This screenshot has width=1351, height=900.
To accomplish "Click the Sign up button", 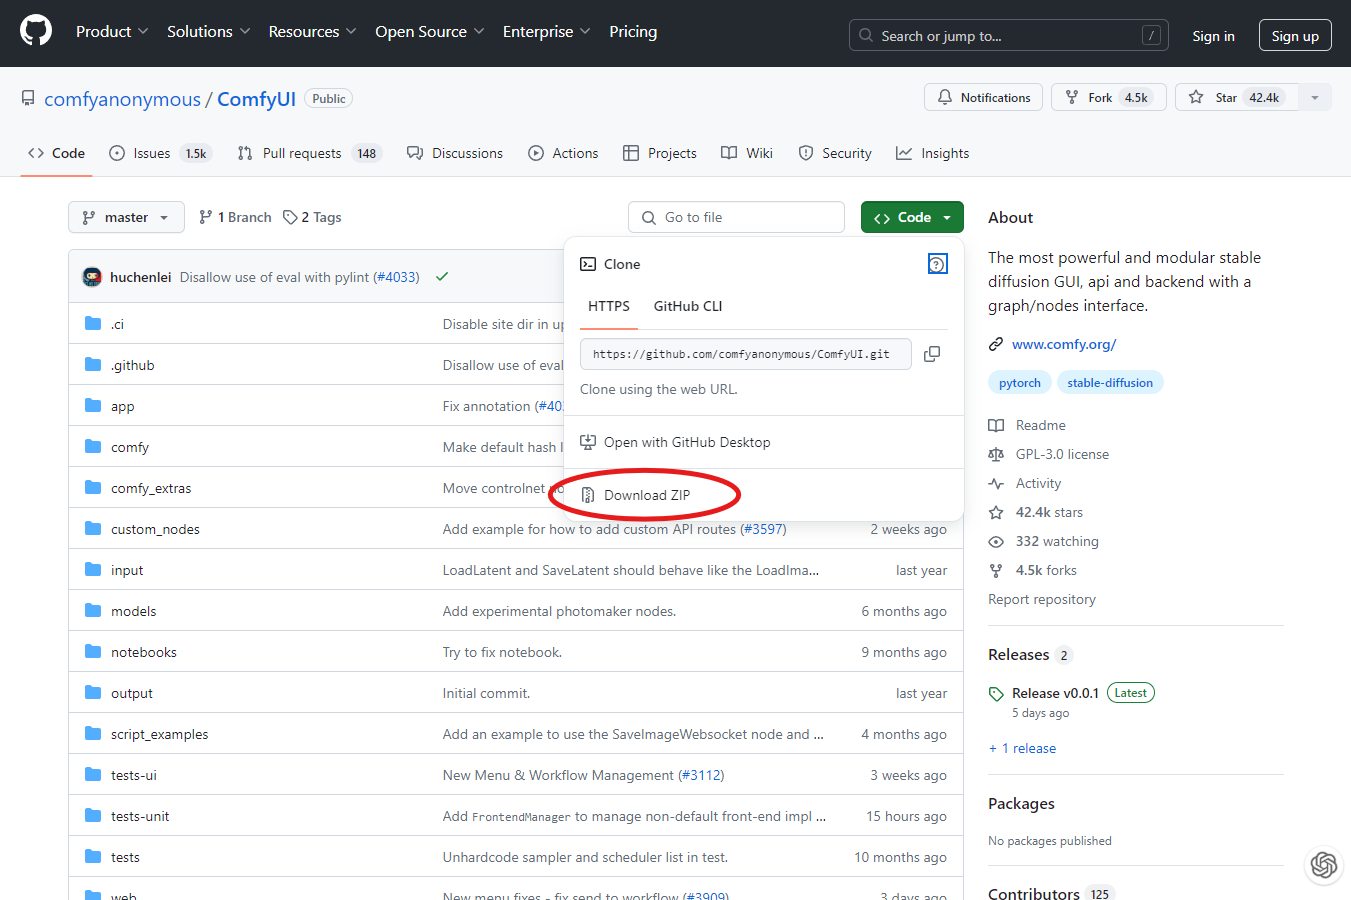I will click(1295, 35).
